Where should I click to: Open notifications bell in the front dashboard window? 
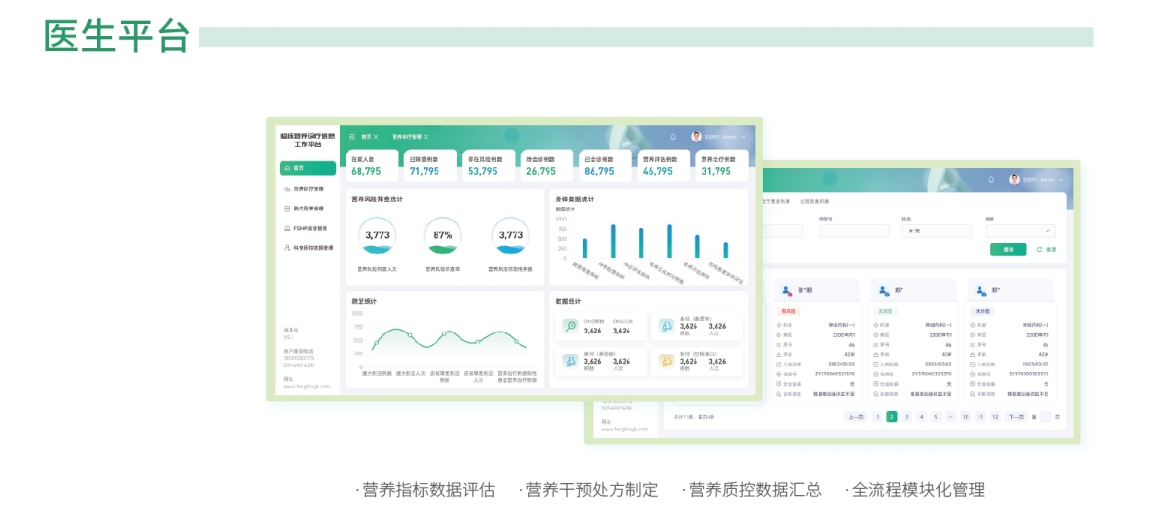(x=673, y=137)
